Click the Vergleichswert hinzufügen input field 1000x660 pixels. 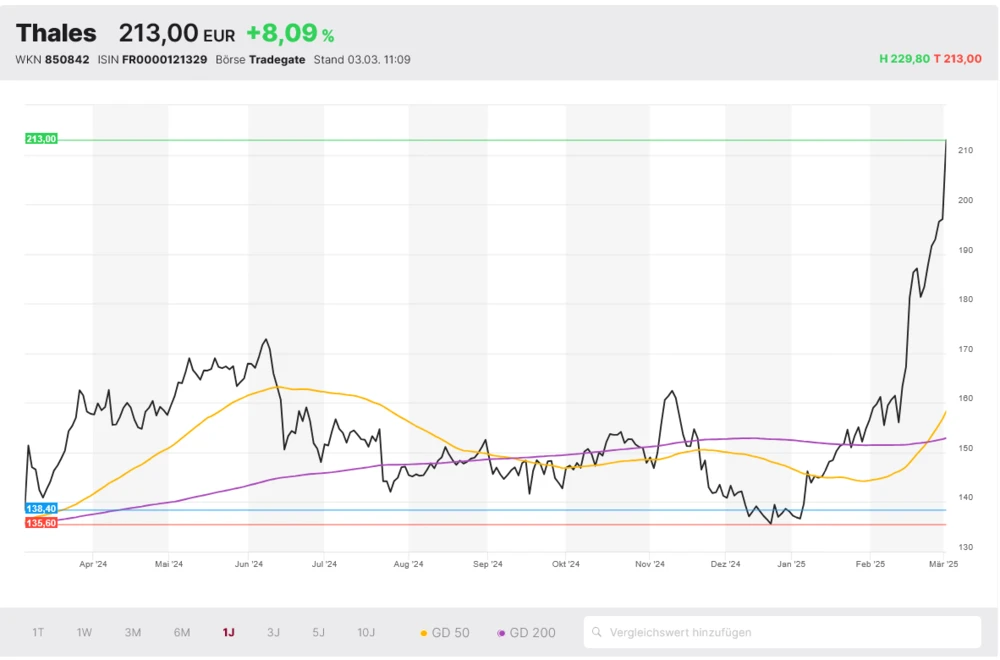point(790,632)
